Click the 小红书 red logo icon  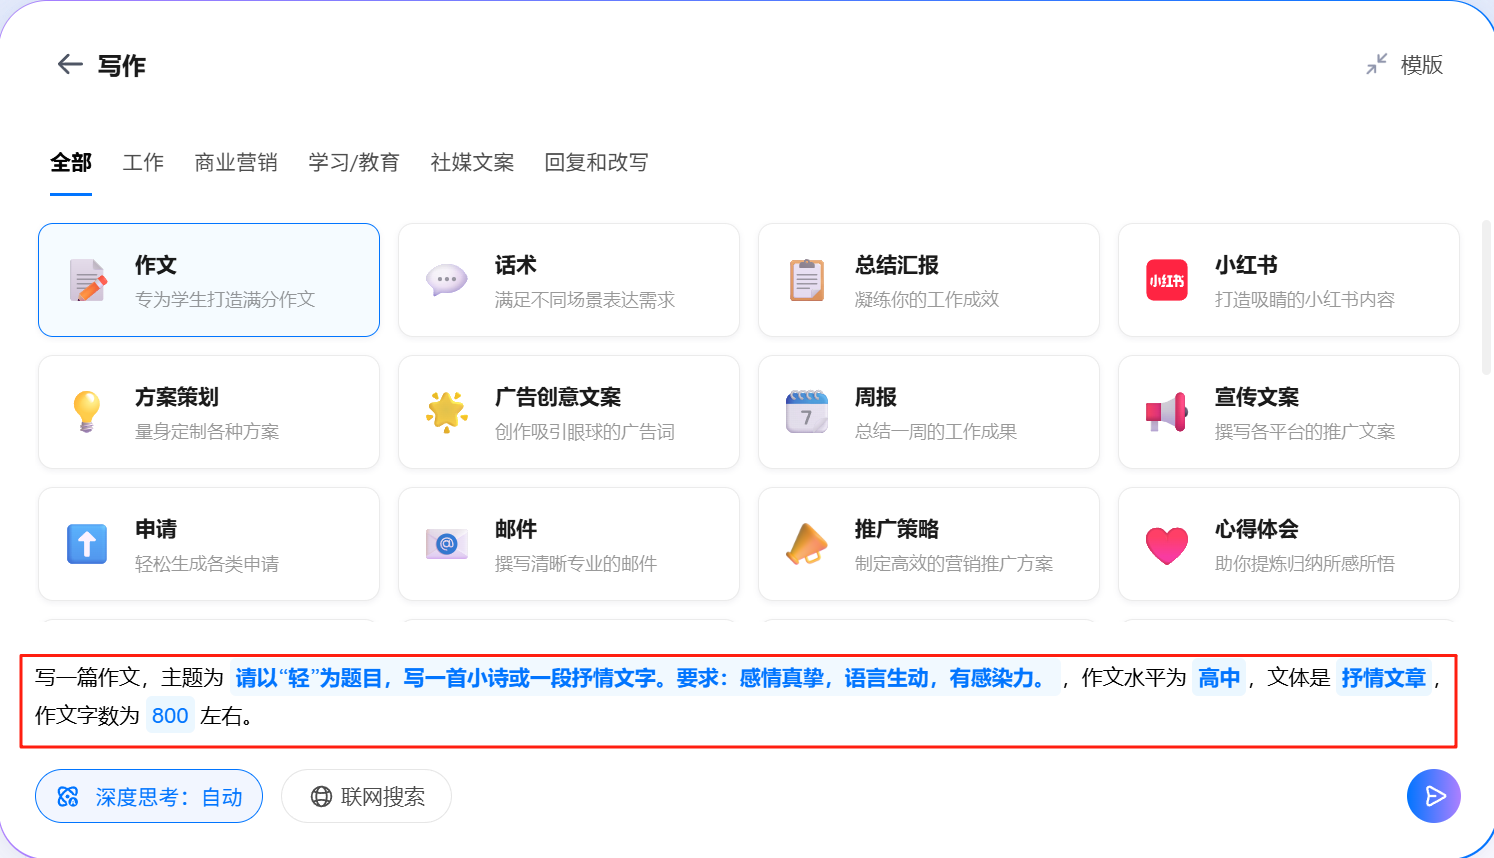tap(1167, 280)
